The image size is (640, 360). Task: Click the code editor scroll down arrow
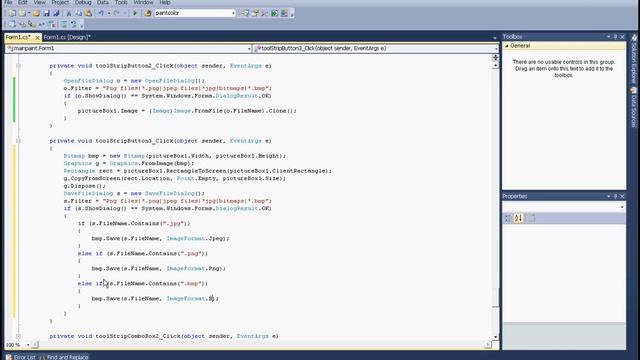click(496, 337)
